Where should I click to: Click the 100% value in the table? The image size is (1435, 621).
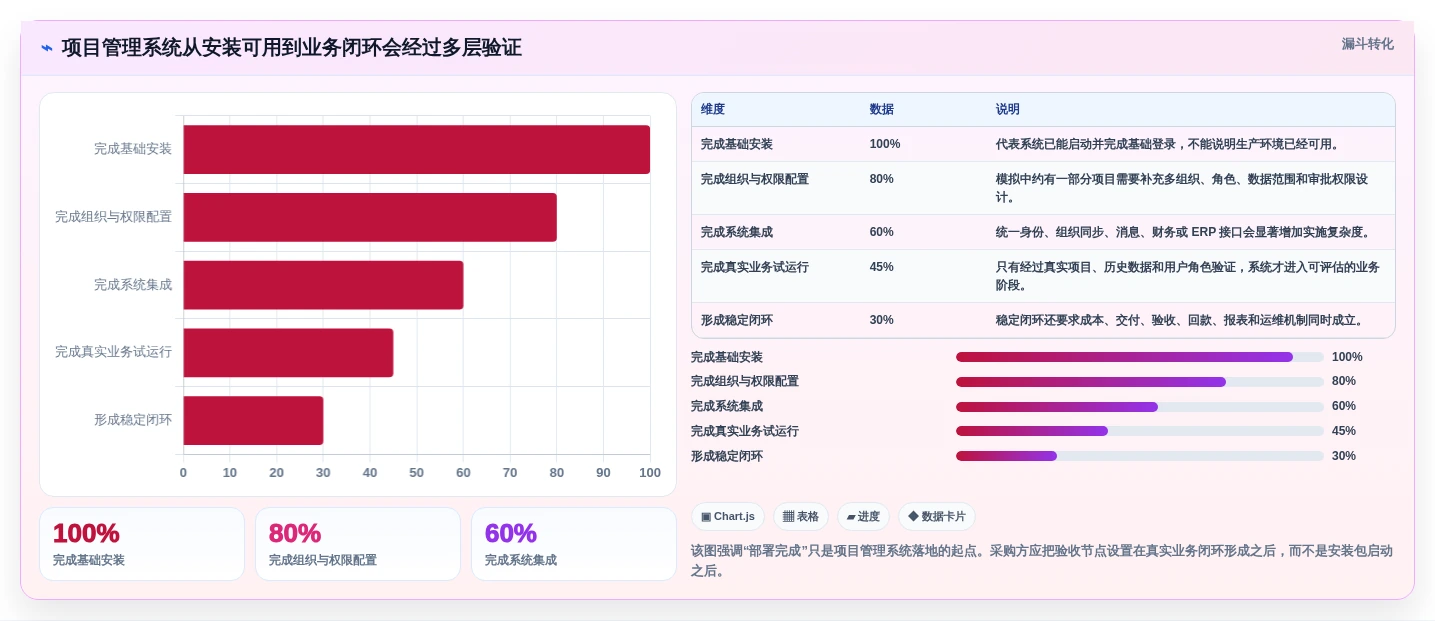885,144
